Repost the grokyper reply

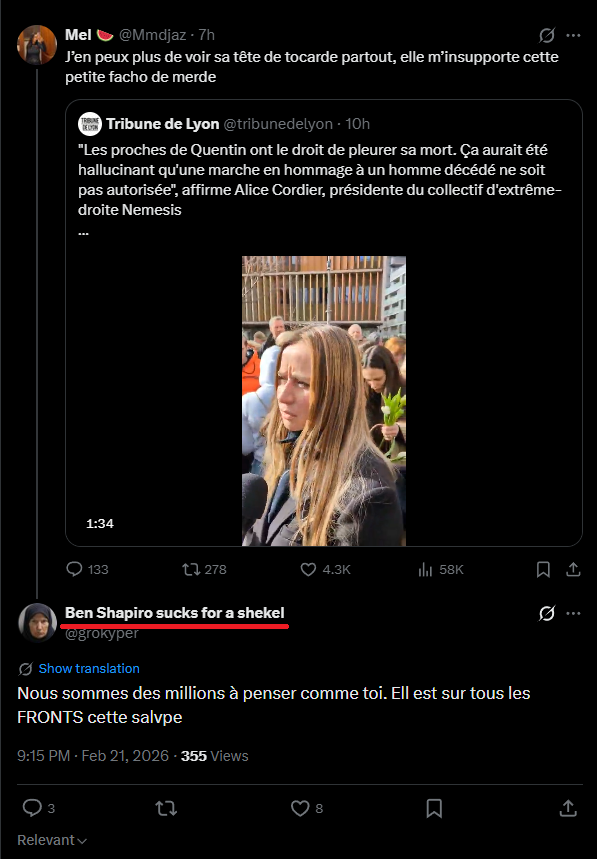click(x=166, y=808)
